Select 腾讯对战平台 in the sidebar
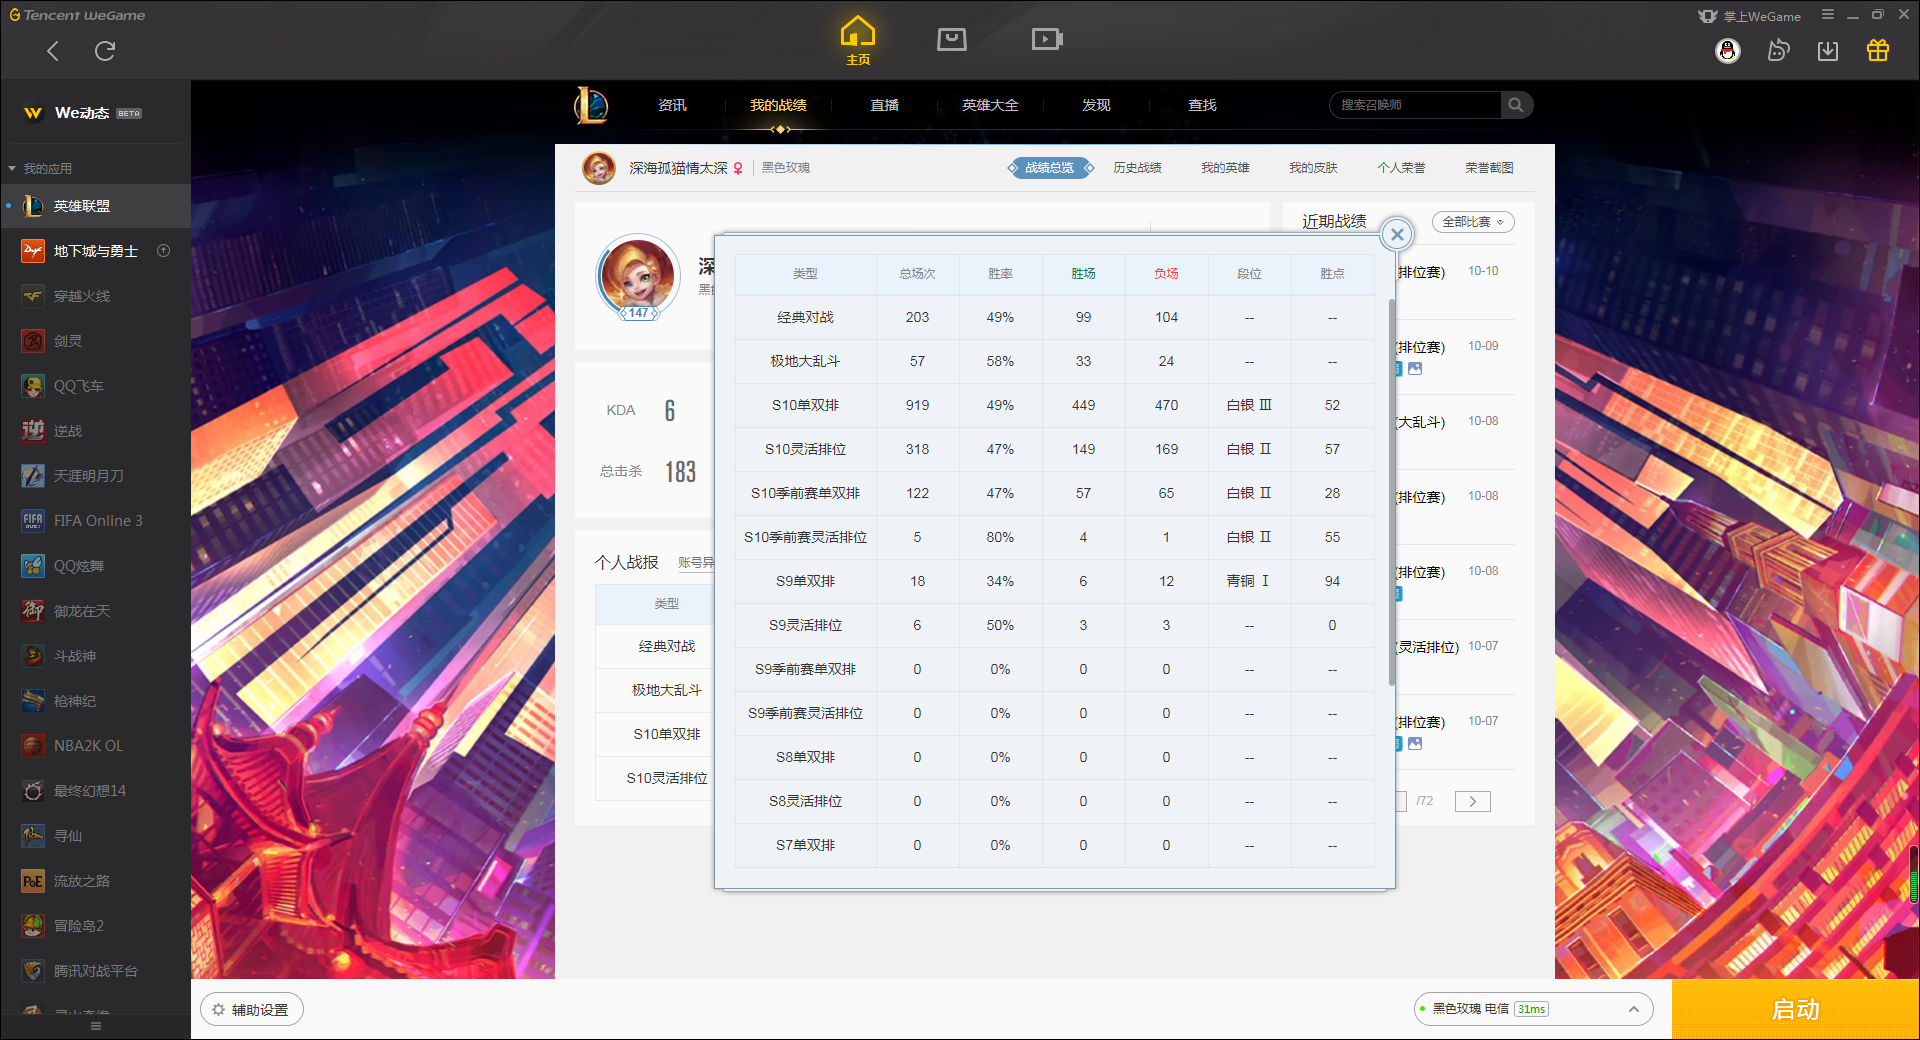Image resolution: width=1920 pixels, height=1040 pixels. pos(95,971)
